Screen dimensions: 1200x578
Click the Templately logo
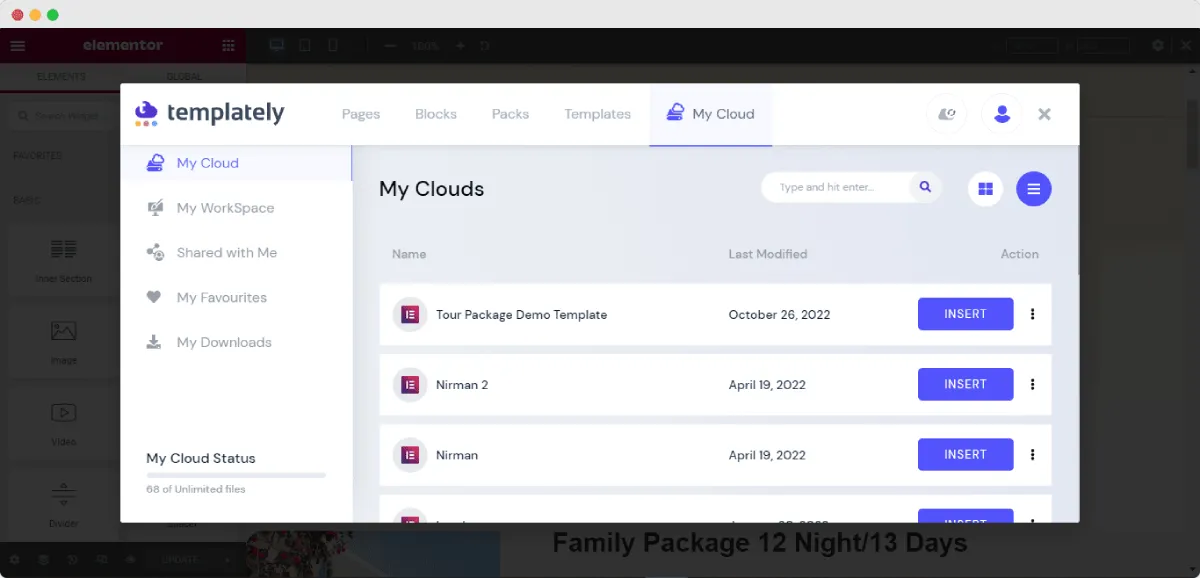(210, 114)
